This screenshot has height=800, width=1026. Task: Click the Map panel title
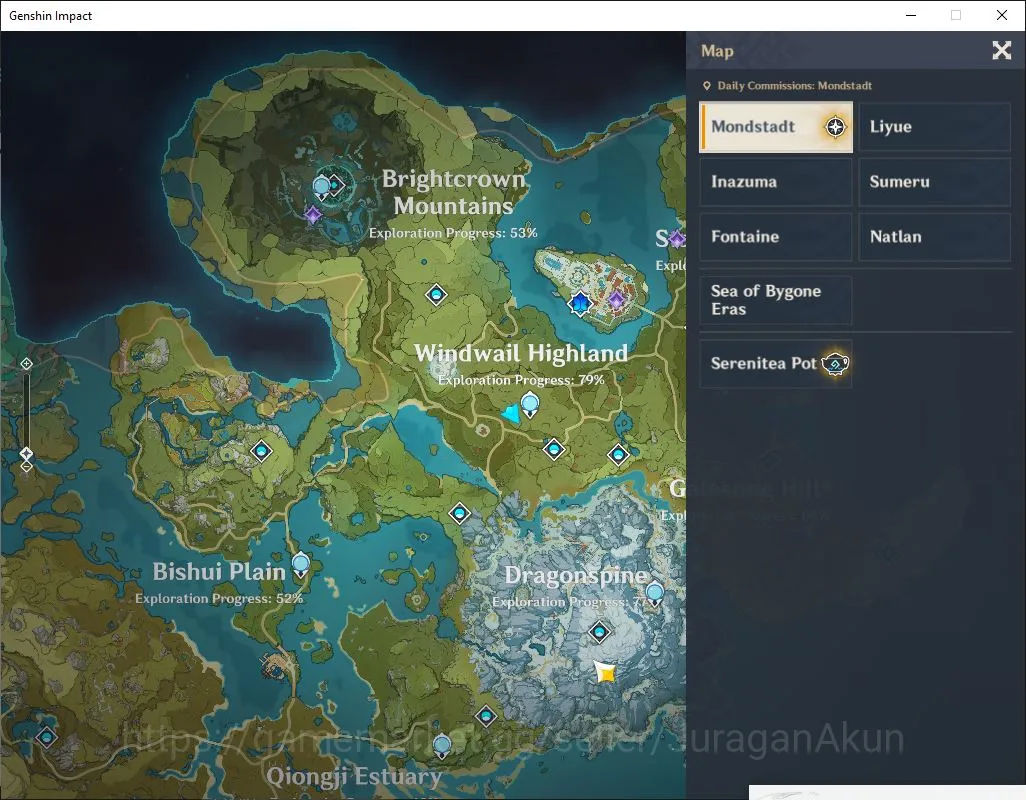(x=717, y=51)
